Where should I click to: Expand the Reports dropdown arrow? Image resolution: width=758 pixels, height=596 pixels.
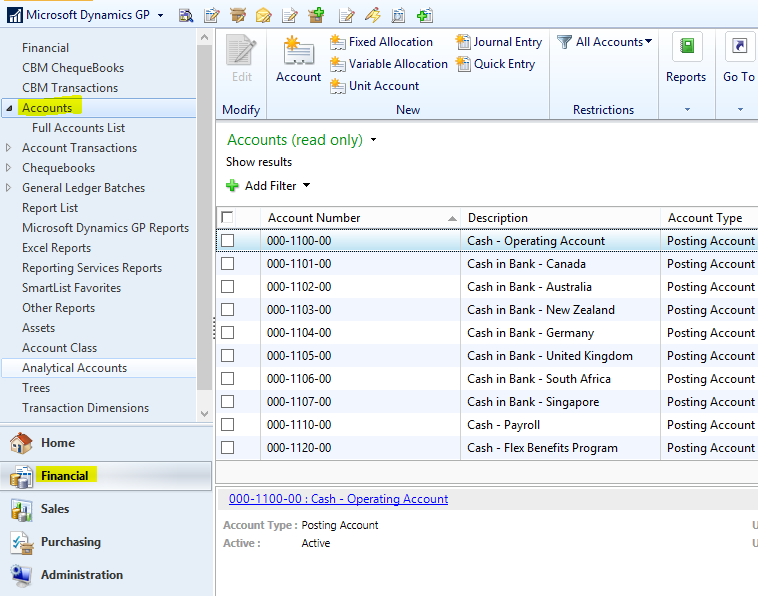click(687, 110)
